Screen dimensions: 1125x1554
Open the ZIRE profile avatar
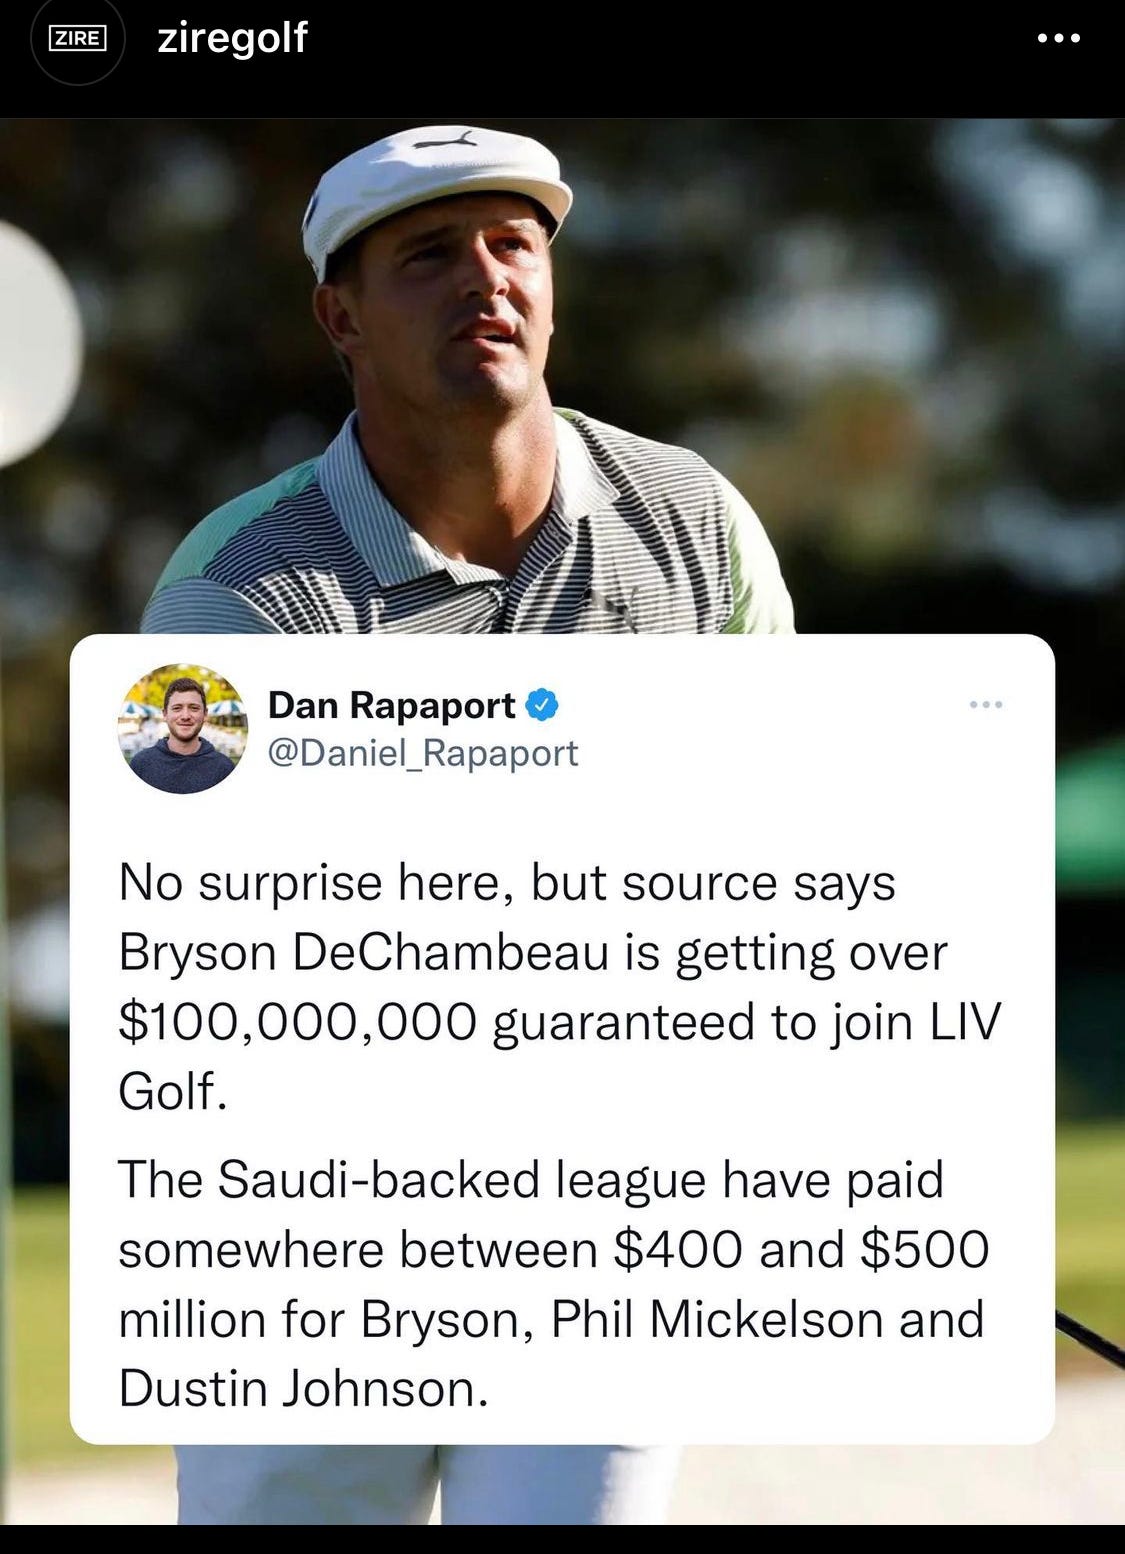[x=78, y=39]
